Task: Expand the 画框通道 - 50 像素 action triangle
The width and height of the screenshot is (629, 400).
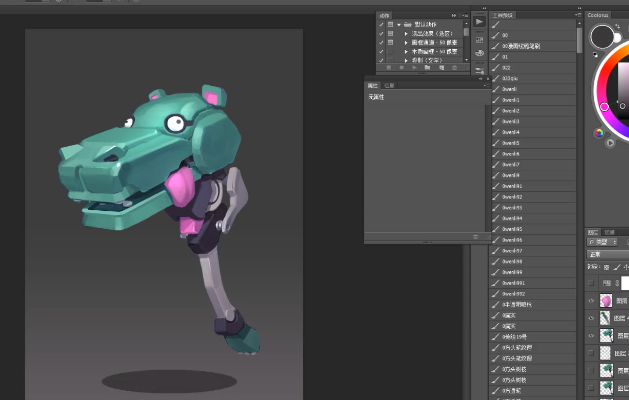Action: [x=406, y=43]
